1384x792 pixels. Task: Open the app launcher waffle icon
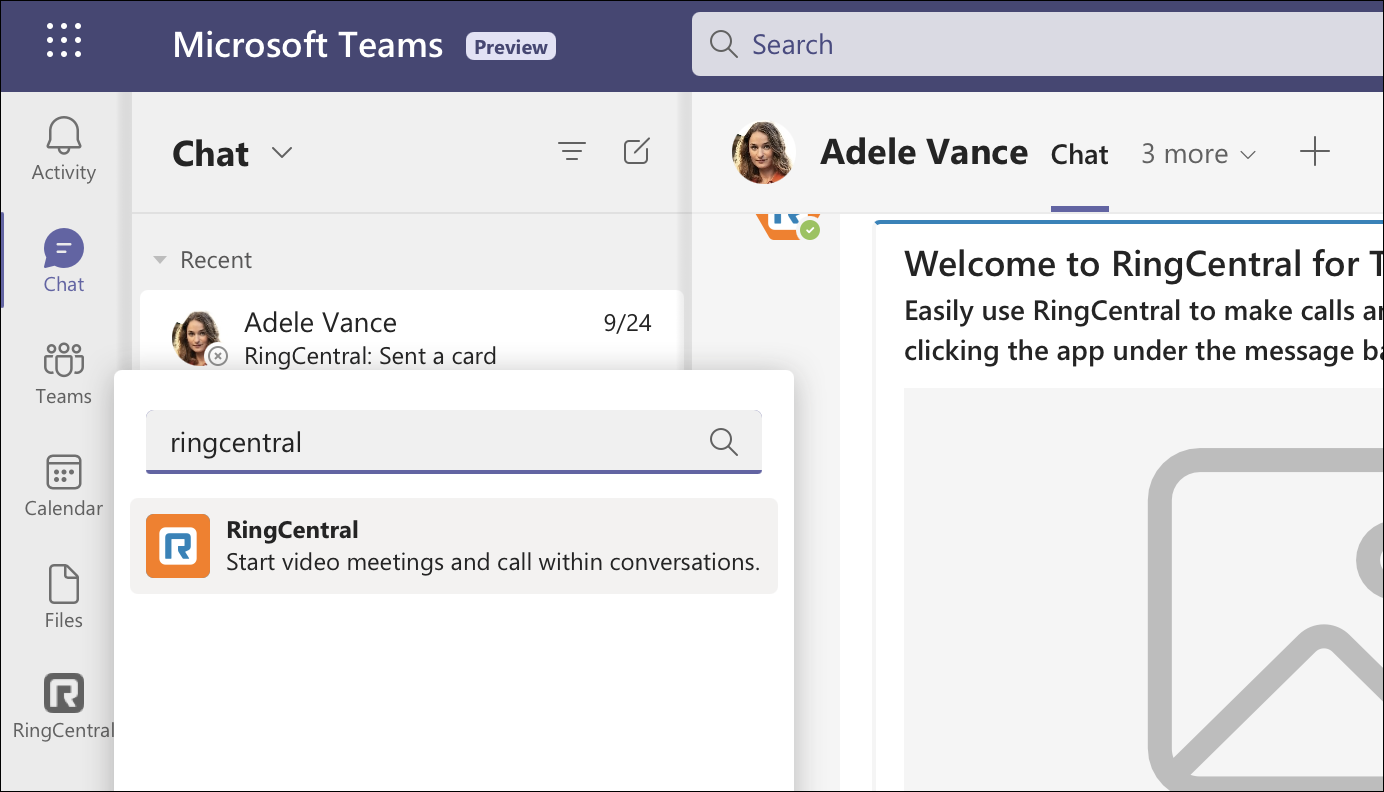point(64,41)
